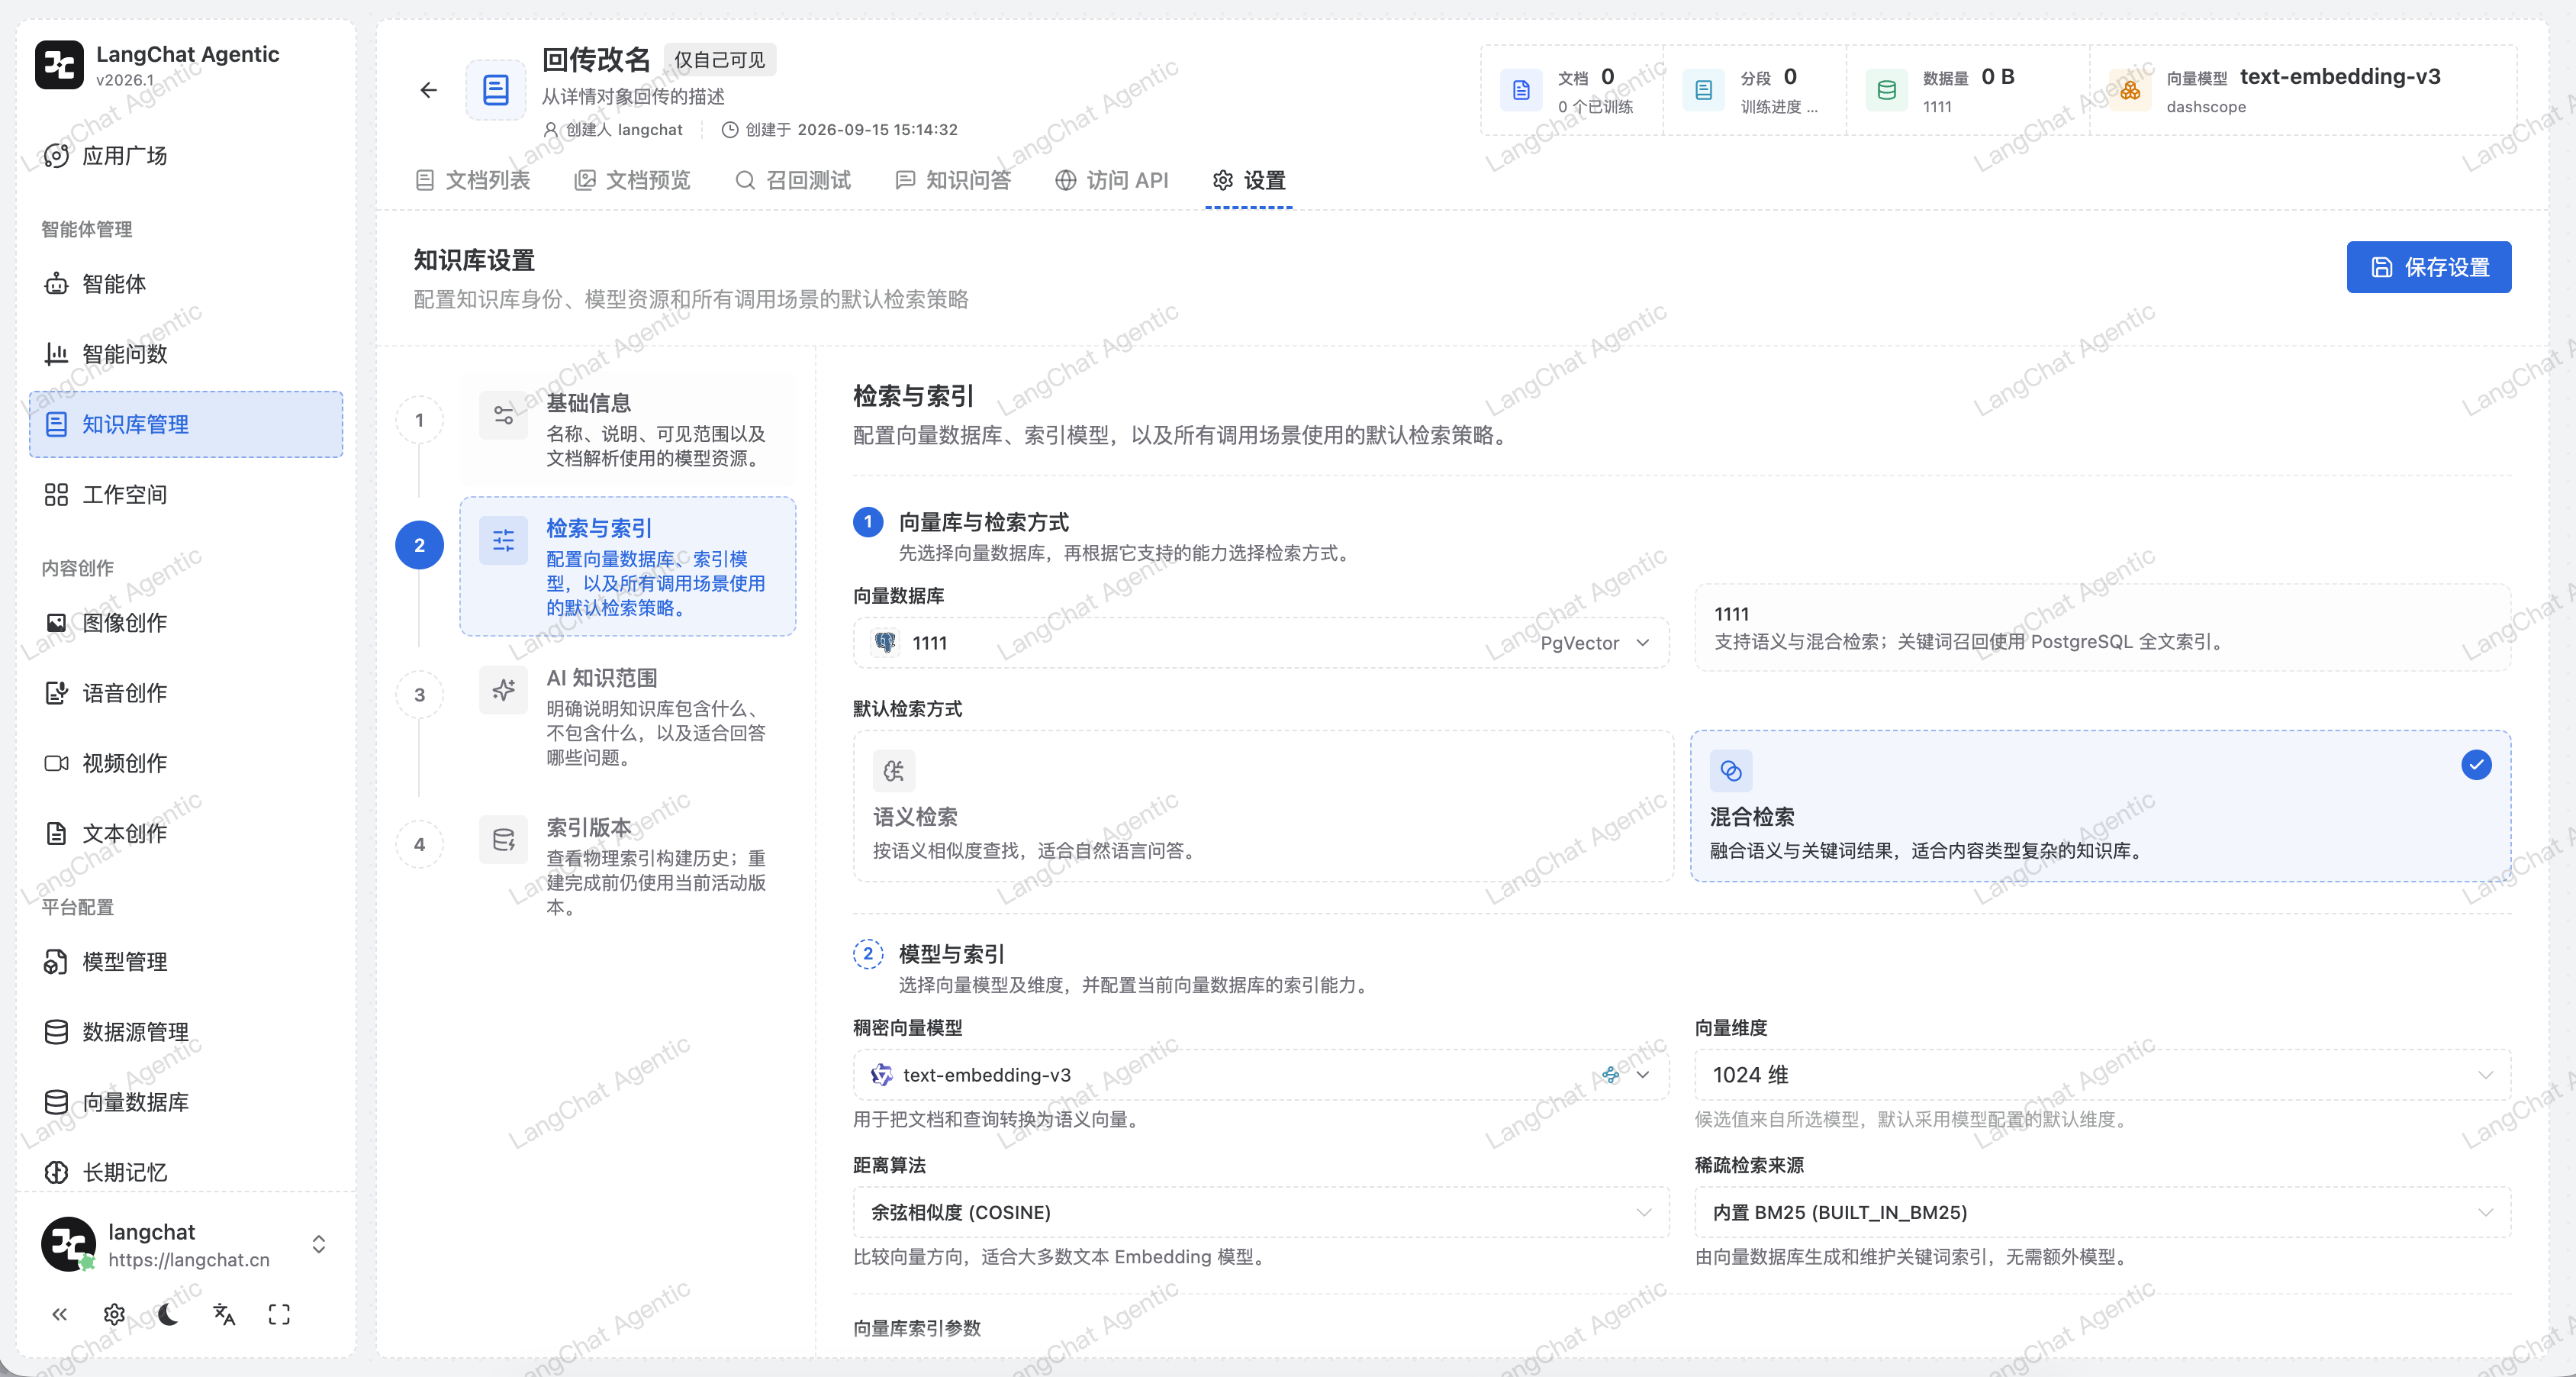The width and height of the screenshot is (2576, 1377).
Task: Select 语义检索 retrieval mode
Action: click(x=1262, y=806)
